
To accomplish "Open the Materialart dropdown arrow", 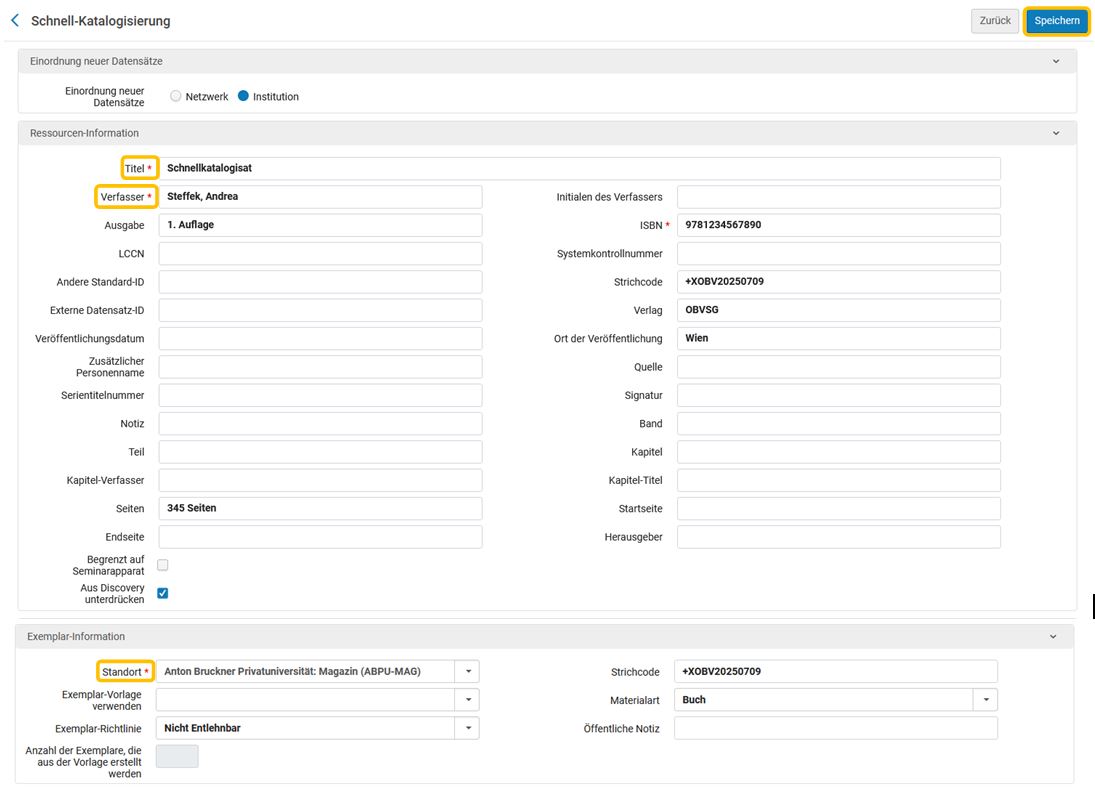I will point(985,700).
